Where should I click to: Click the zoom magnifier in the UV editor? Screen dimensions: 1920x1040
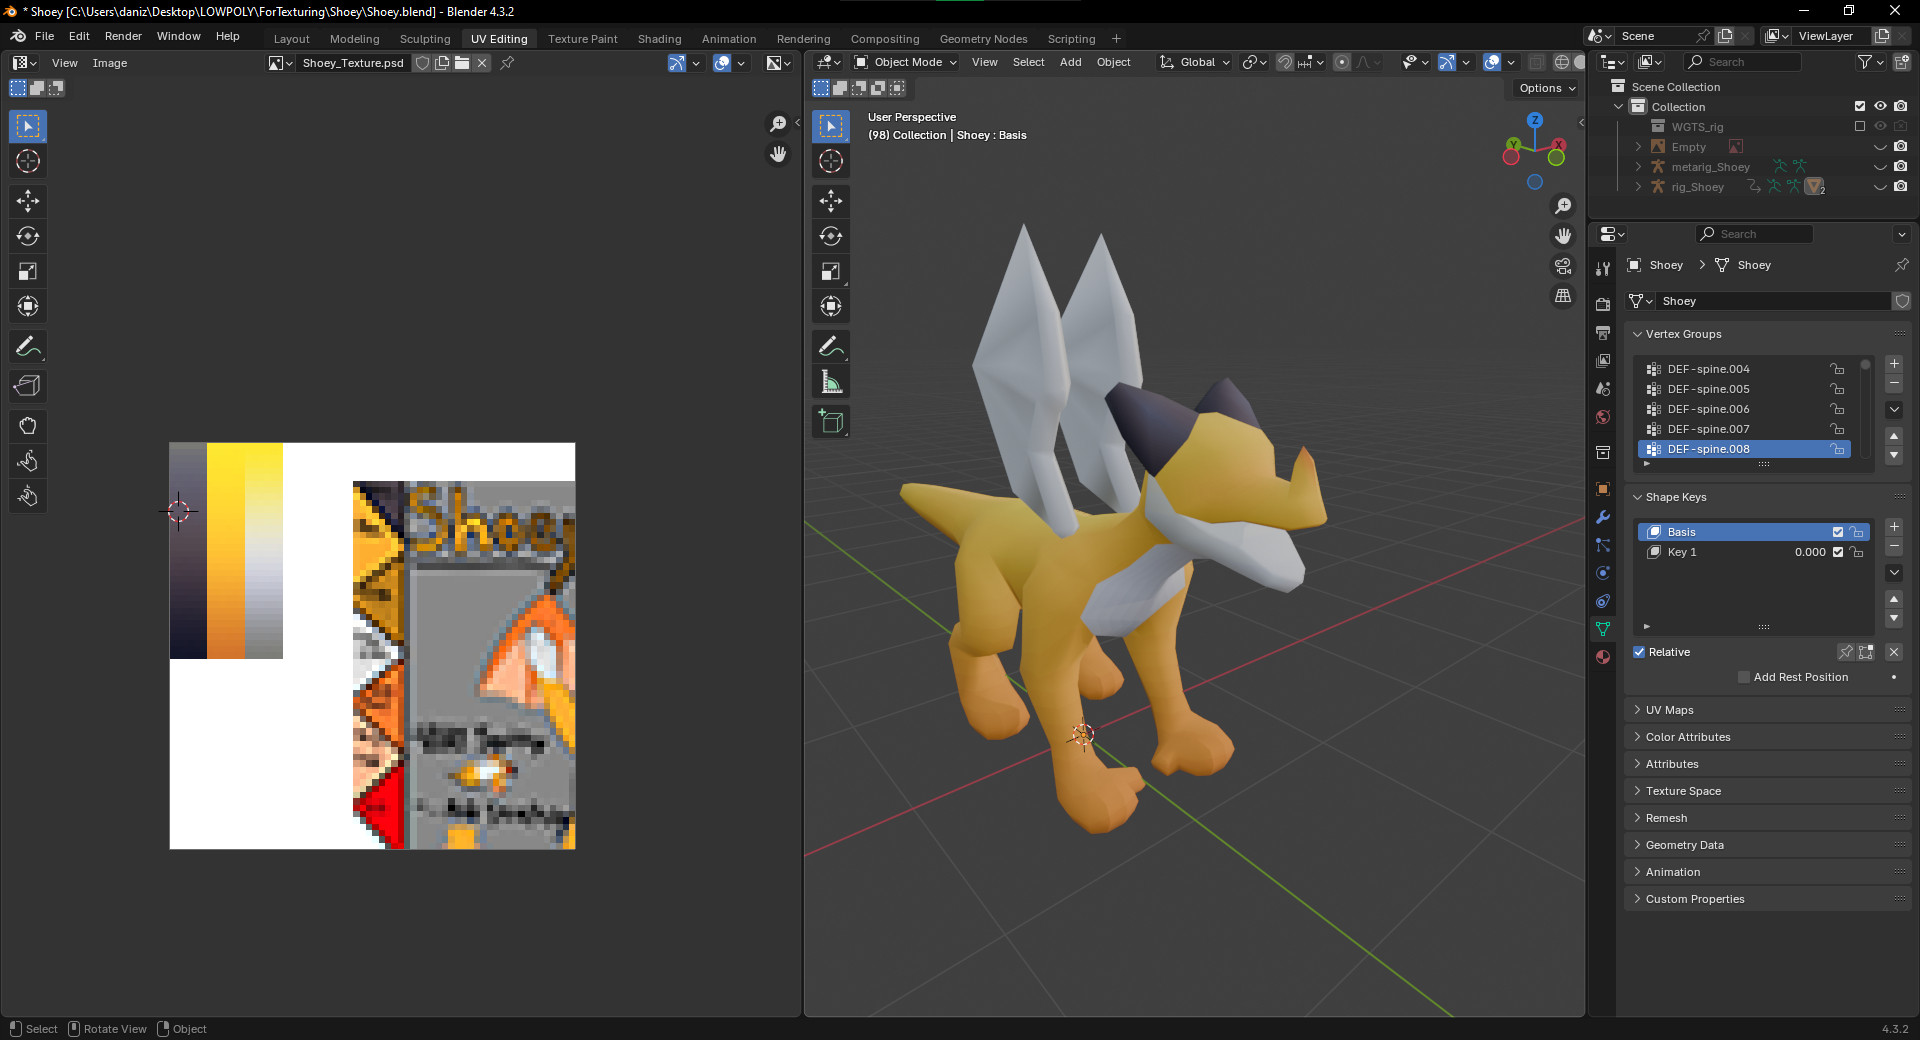(x=778, y=124)
